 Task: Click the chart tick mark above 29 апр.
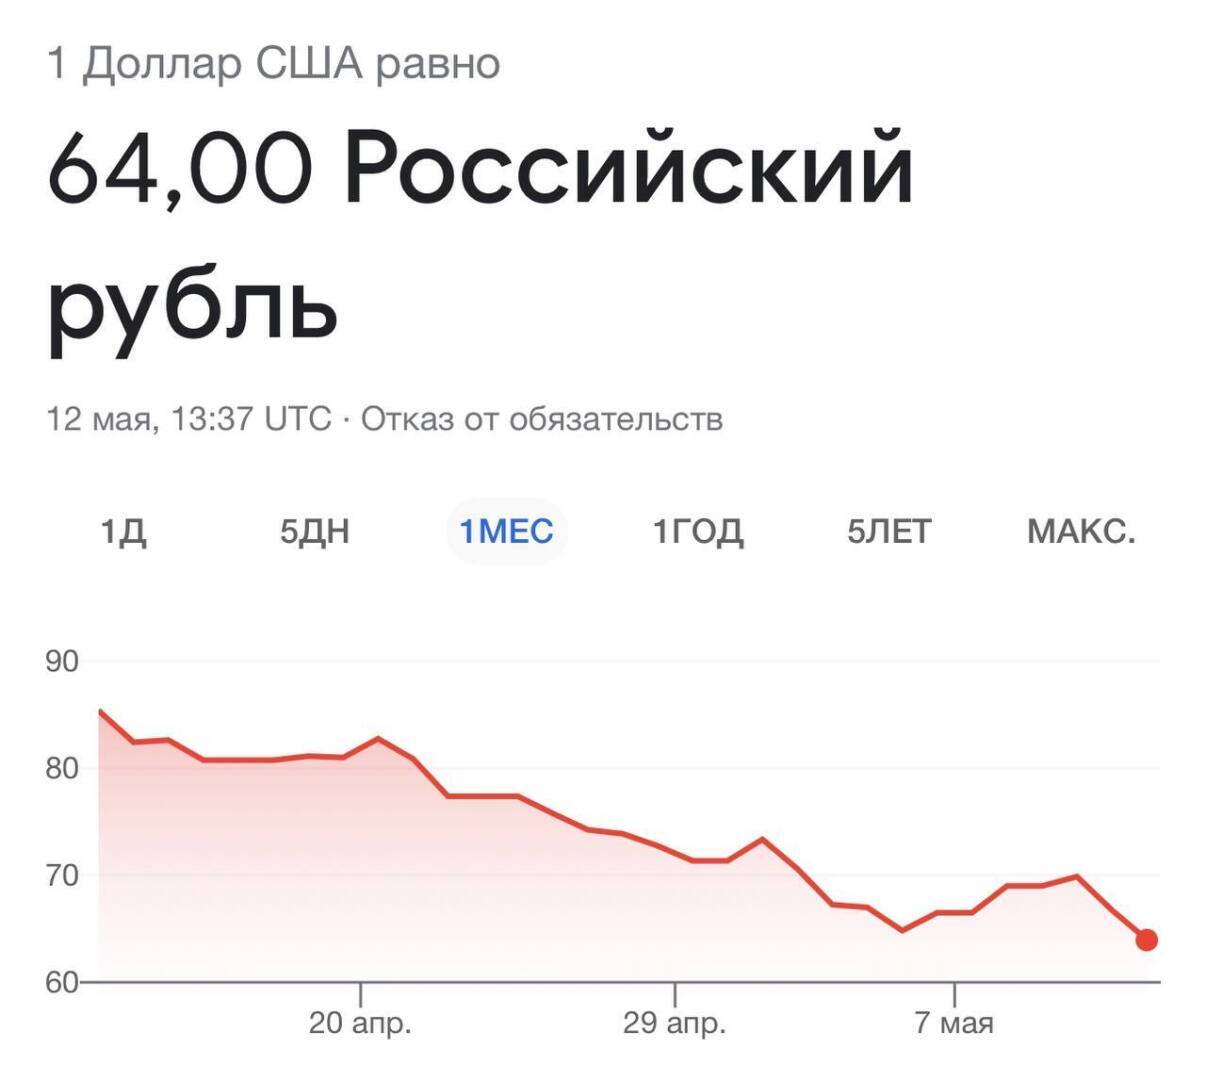[675, 994]
